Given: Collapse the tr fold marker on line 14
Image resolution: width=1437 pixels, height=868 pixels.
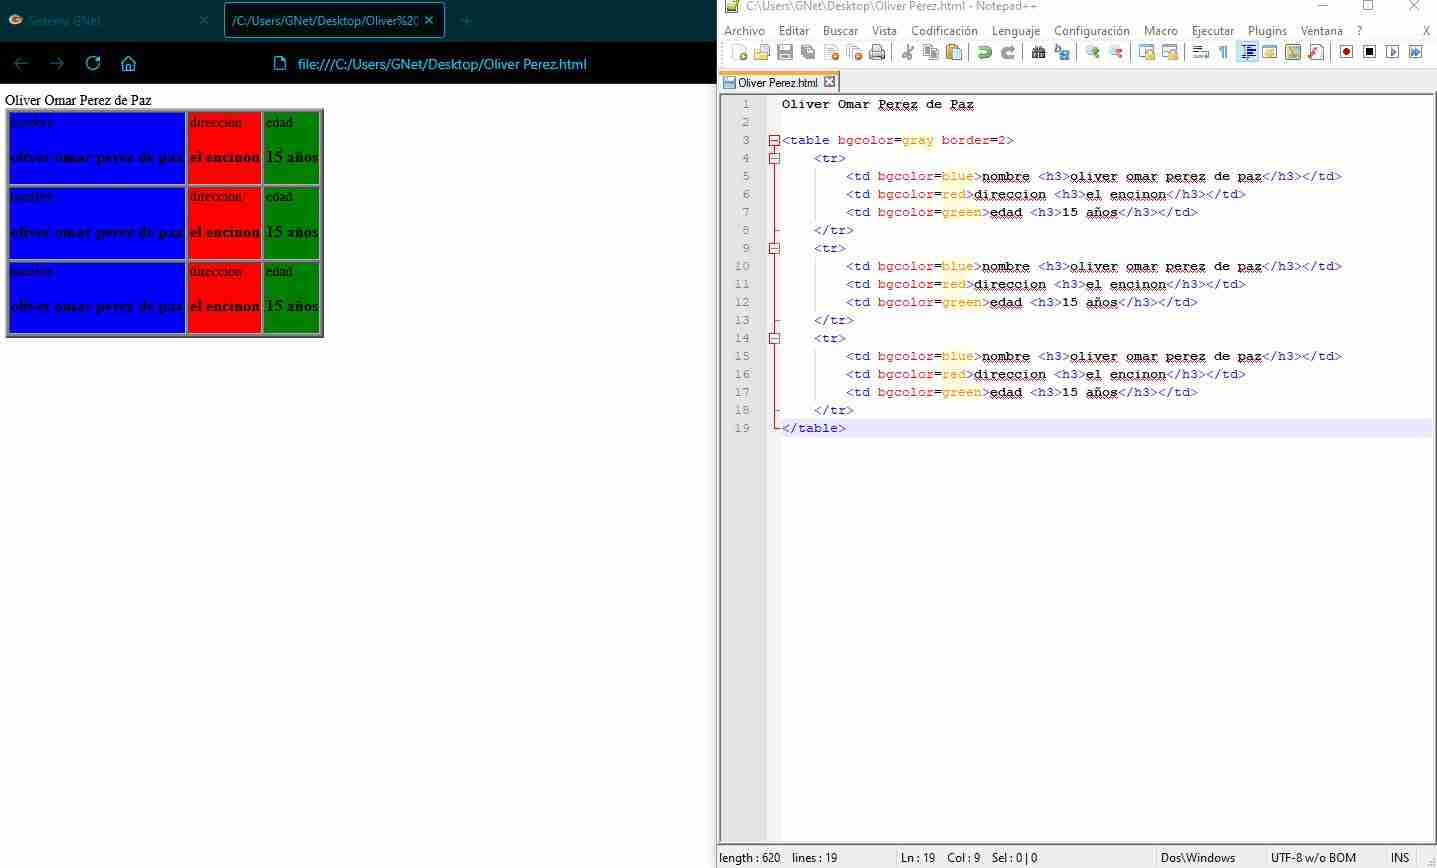Looking at the screenshot, I should (x=774, y=338).
